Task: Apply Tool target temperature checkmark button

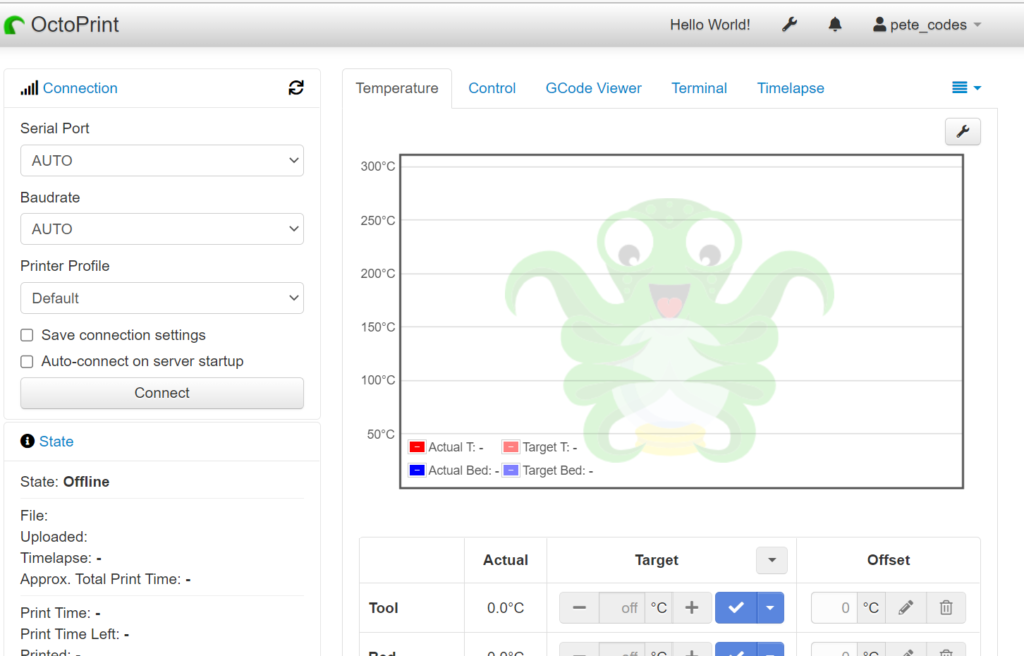Action: [x=736, y=608]
